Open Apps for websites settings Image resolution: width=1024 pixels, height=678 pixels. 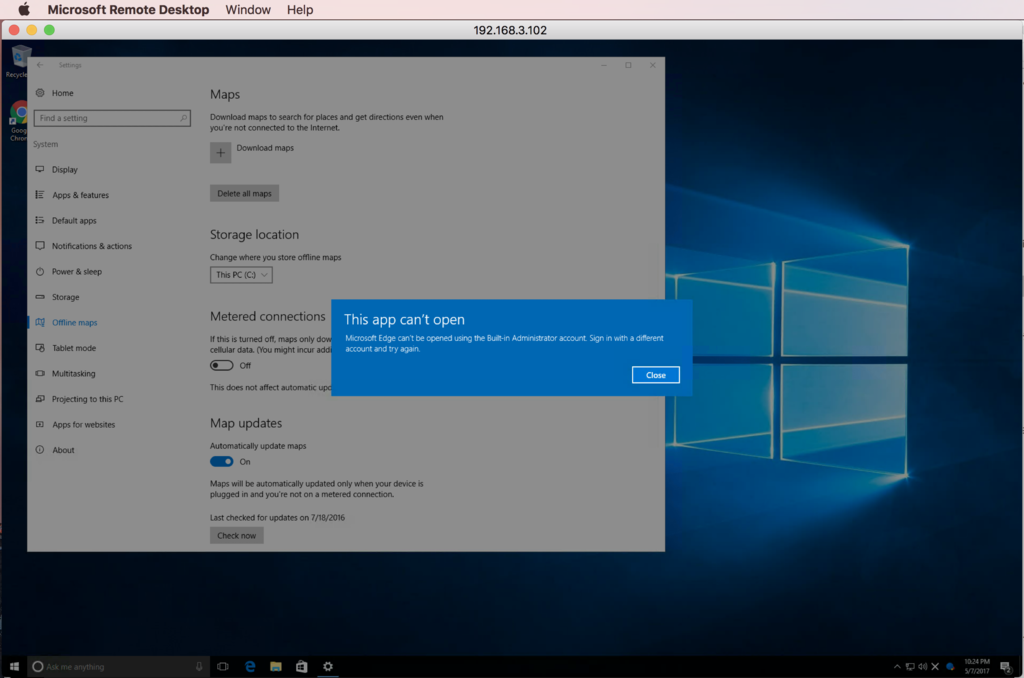pos(83,424)
